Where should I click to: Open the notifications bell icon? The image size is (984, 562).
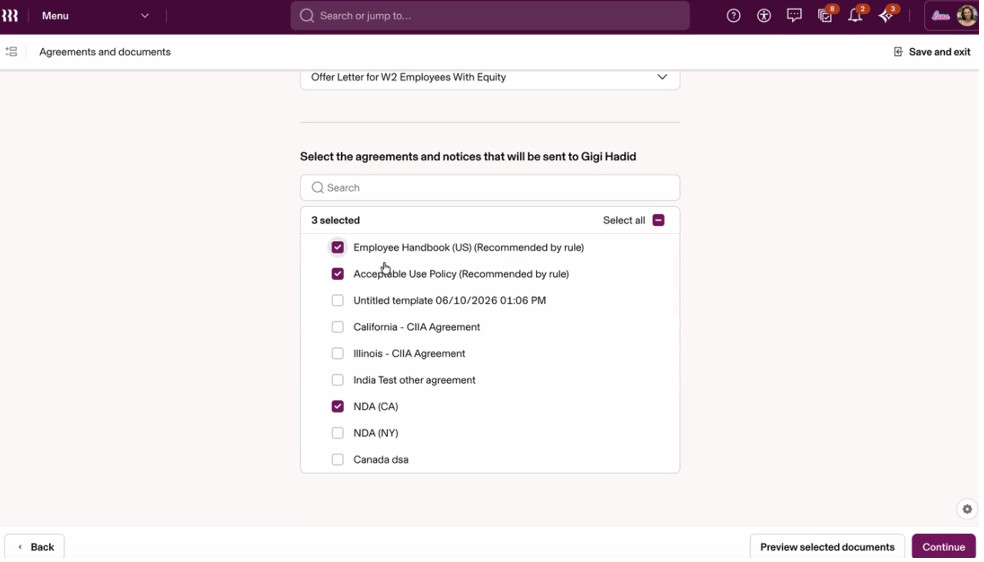855,16
